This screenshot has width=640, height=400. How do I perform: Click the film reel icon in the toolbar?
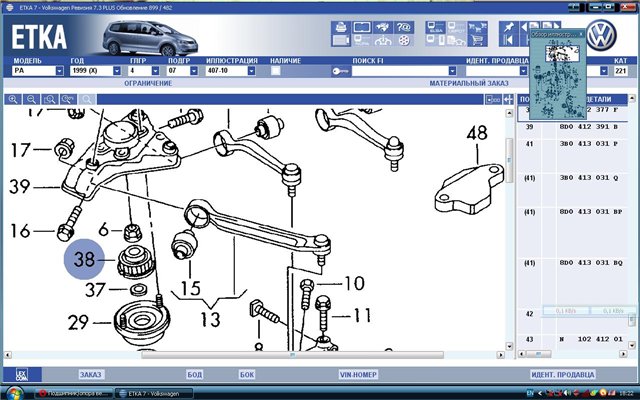click(404, 40)
